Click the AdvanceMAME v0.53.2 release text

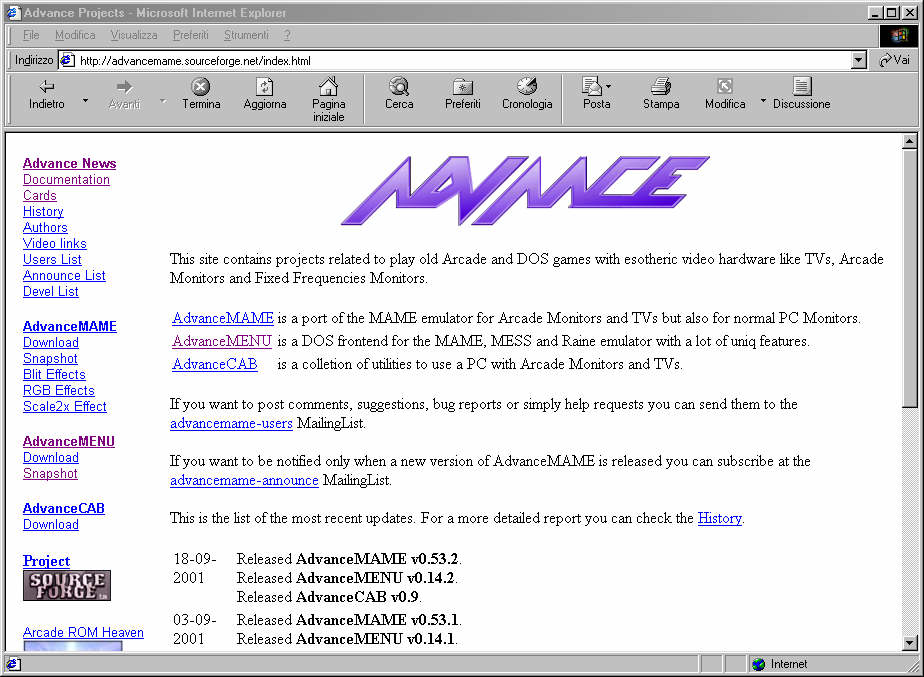point(377,559)
